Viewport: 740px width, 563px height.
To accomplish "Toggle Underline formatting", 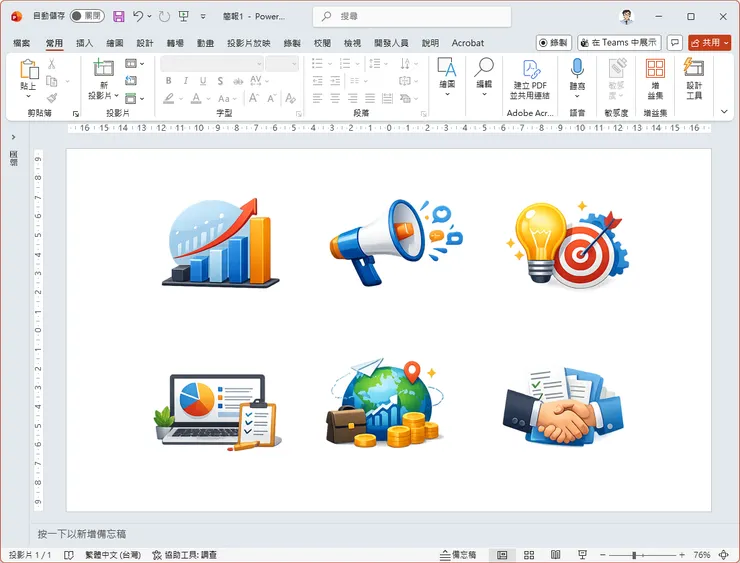I will (202, 81).
